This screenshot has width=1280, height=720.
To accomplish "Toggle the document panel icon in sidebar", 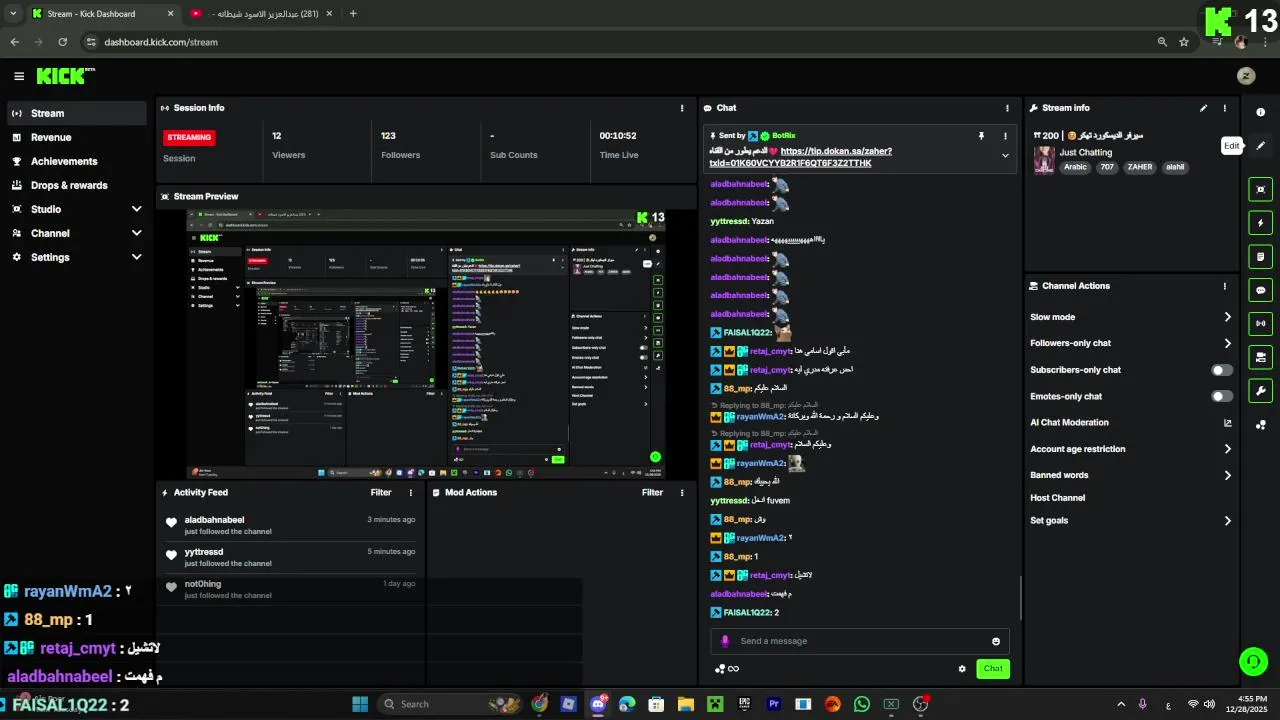I will [1260, 257].
